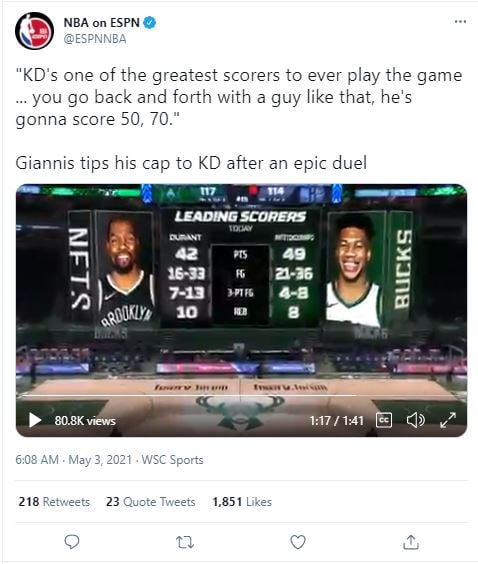Click the @ESPNNBA handle

click(95, 38)
